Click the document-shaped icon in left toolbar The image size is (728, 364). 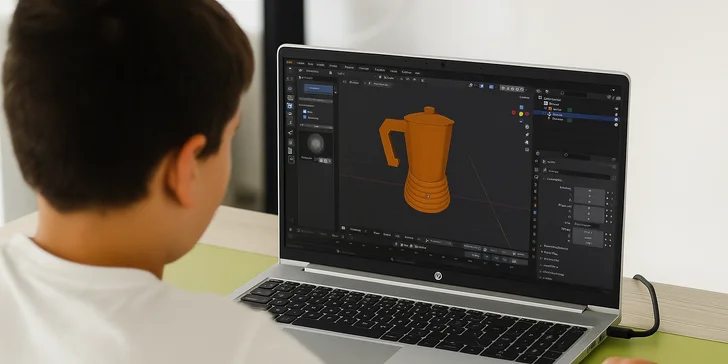[290, 150]
